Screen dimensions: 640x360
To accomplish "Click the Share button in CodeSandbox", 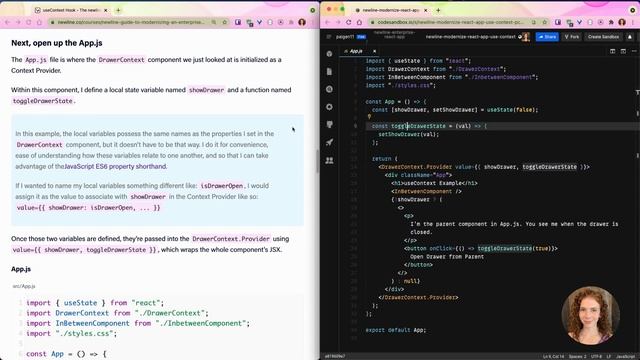I will 547,37.
